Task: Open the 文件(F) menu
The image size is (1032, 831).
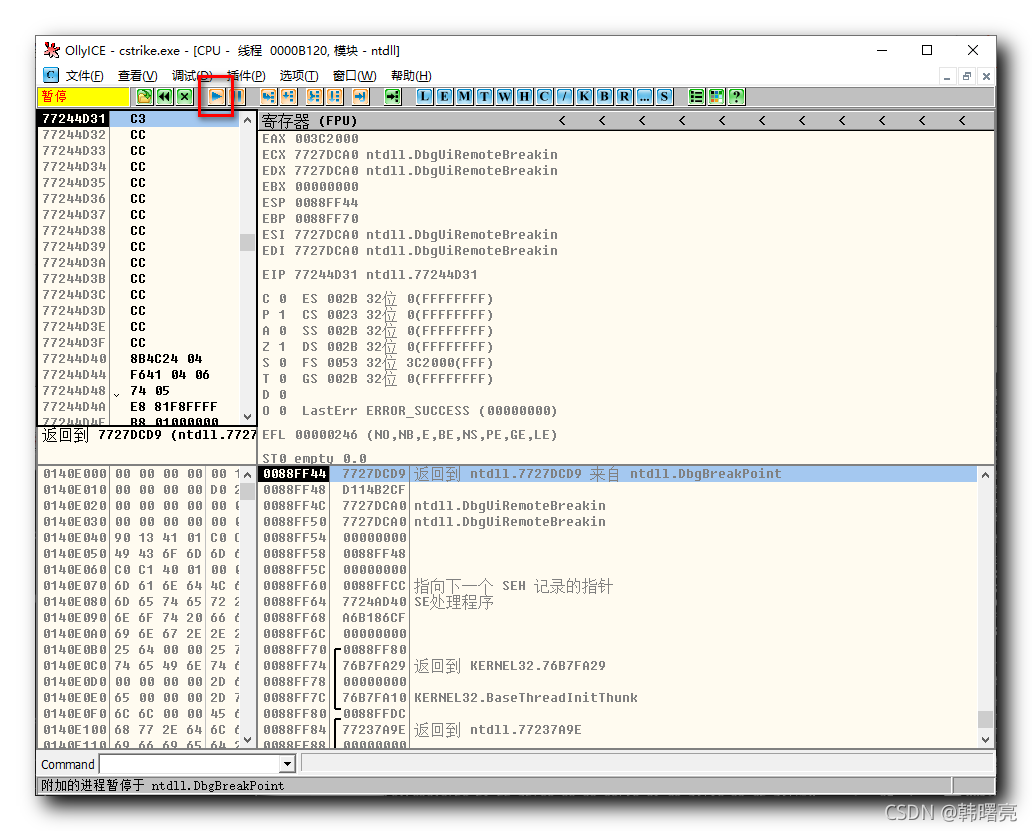Action: click(x=84, y=76)
